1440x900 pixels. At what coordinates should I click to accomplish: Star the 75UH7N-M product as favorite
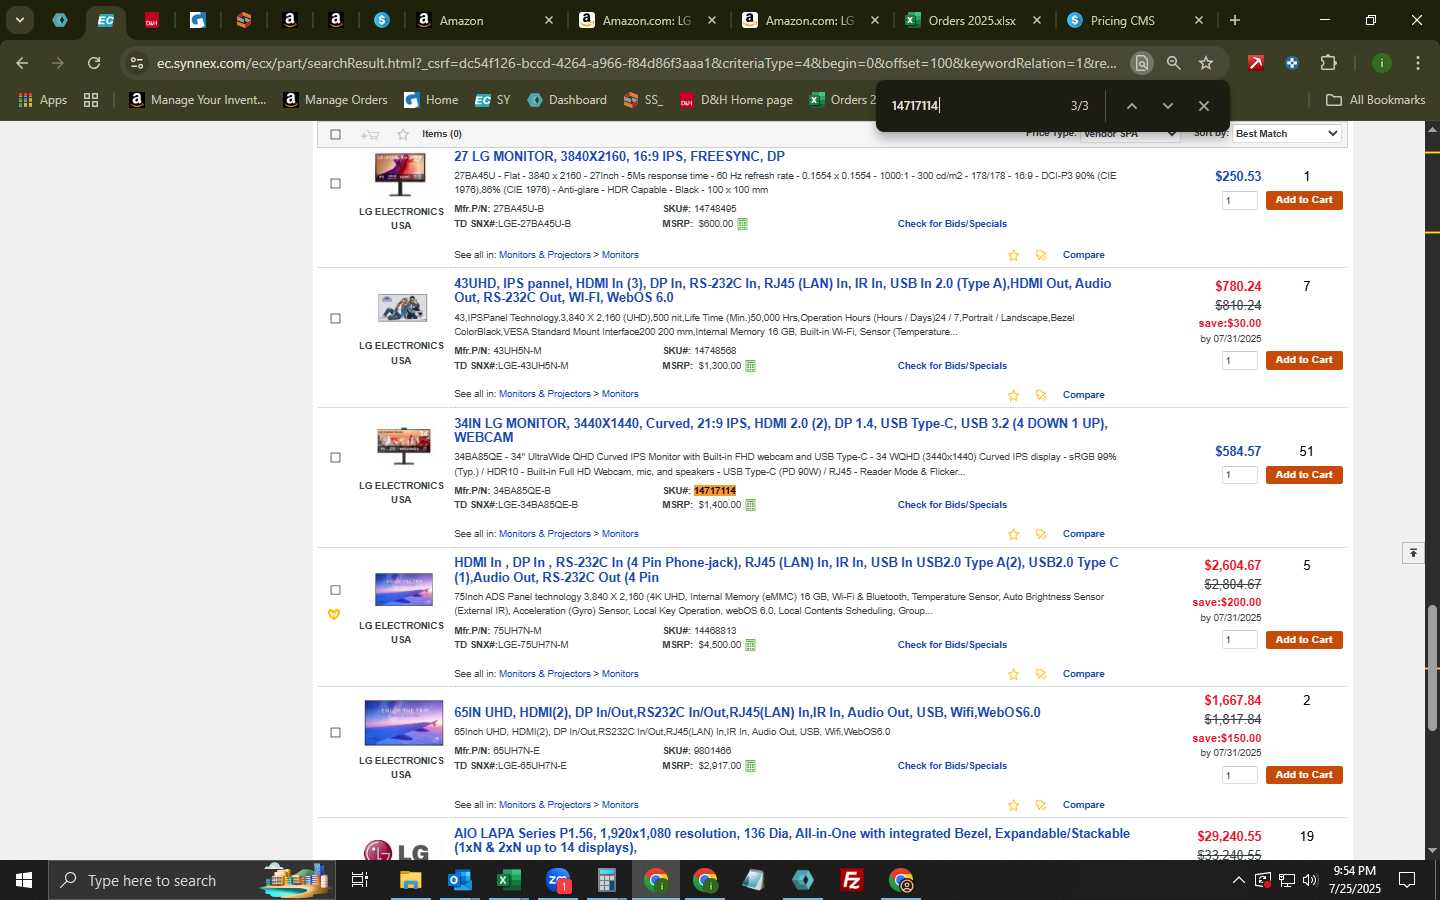pyautogui.click(x=1013, y=674)
